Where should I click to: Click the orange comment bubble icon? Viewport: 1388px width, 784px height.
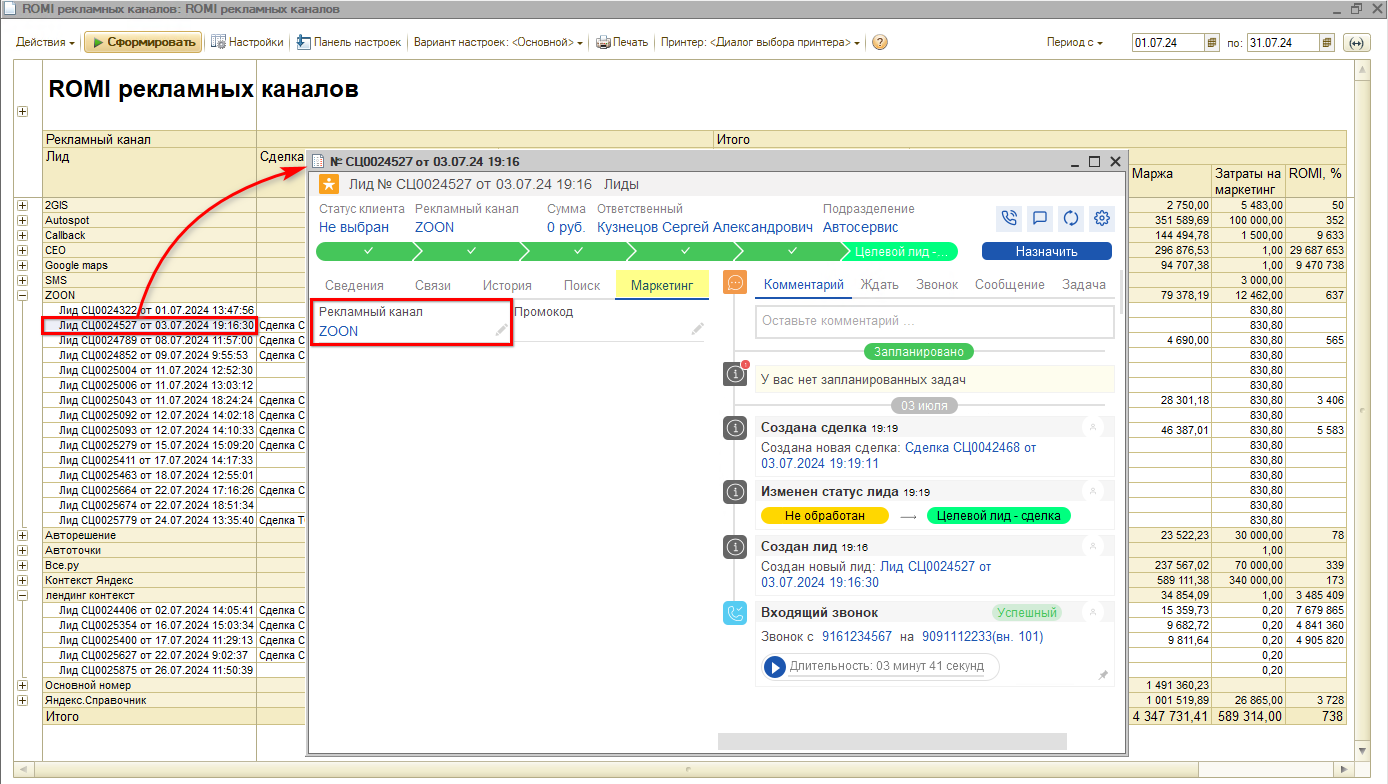point(735,283)
